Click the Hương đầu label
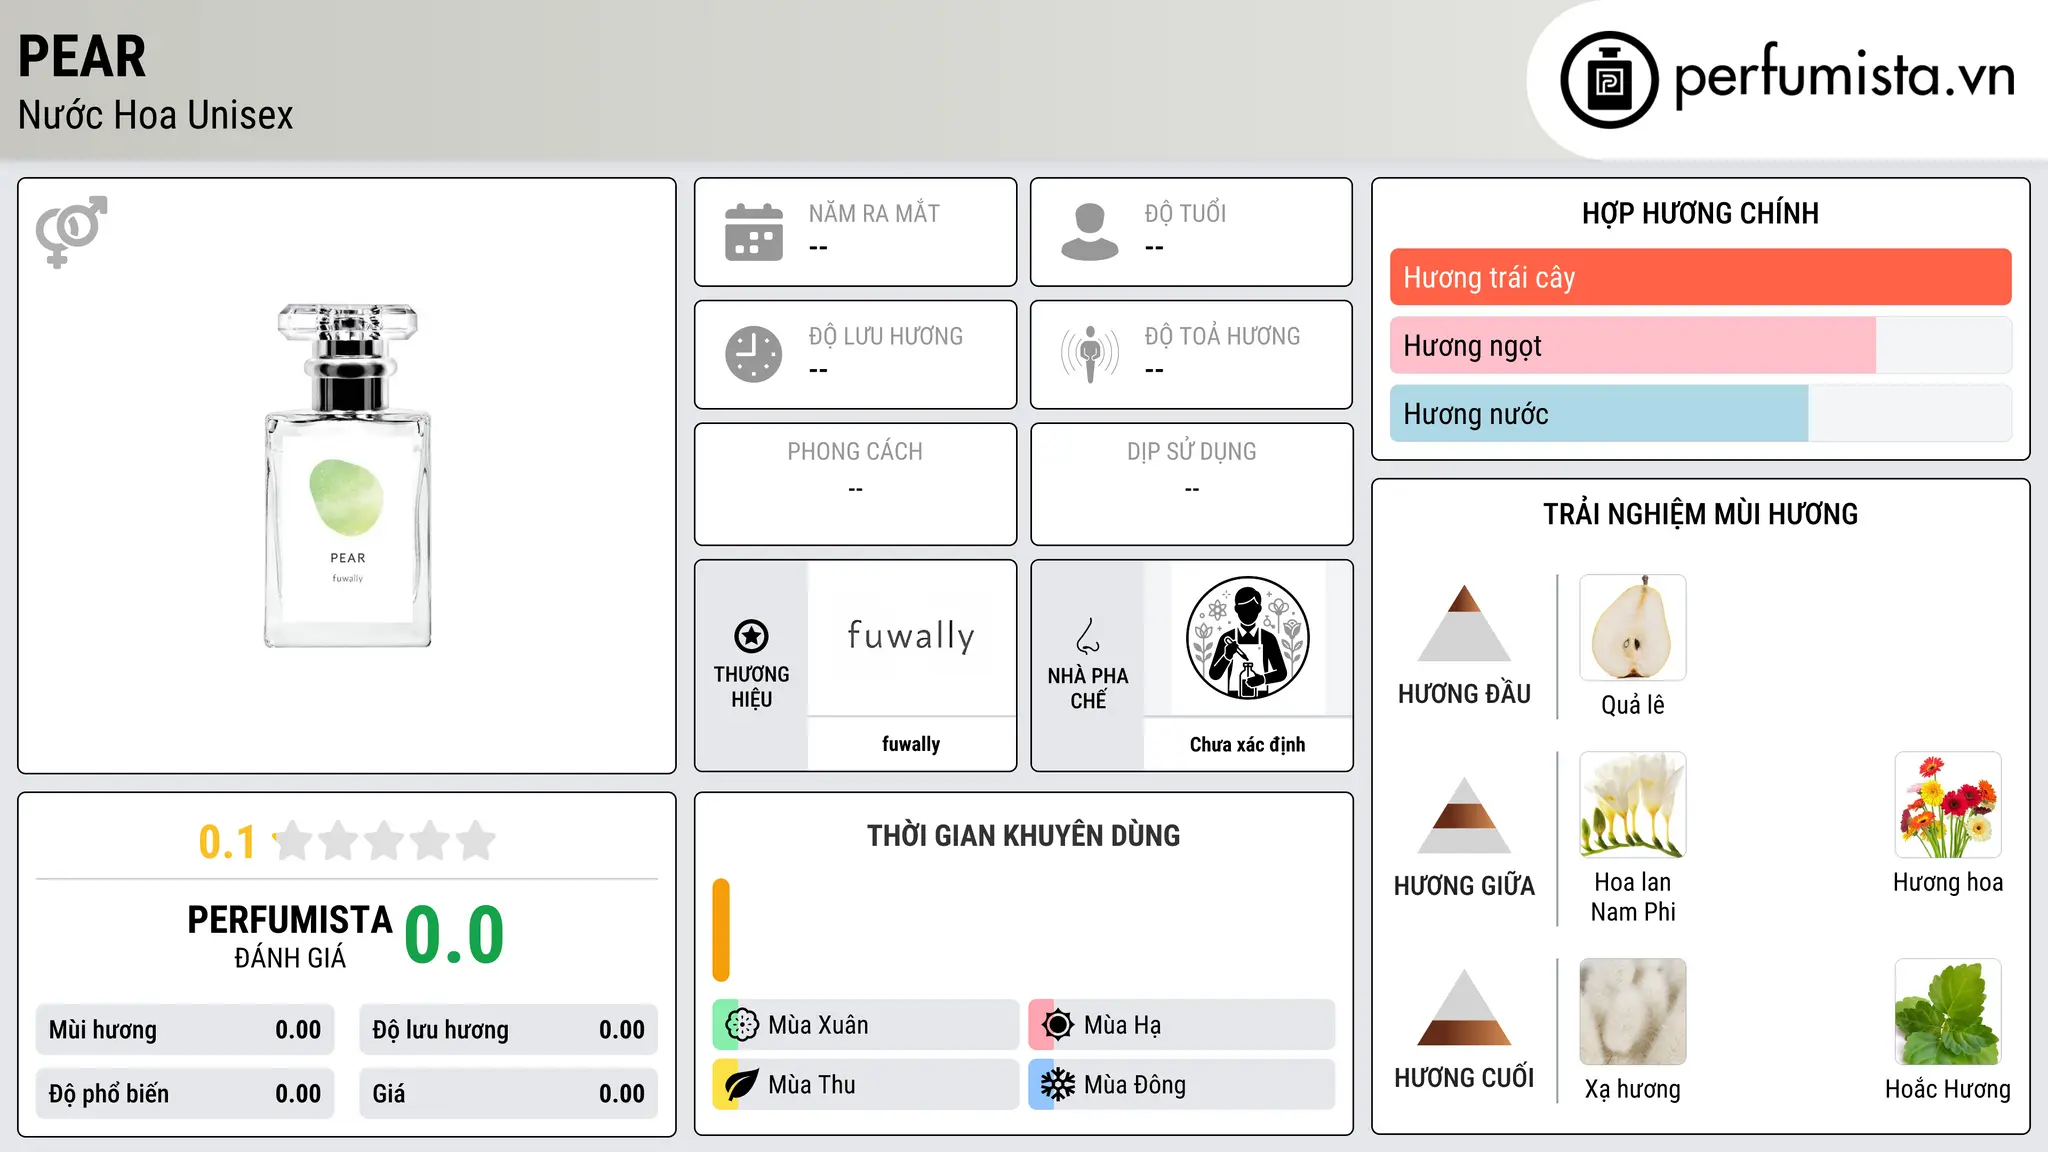Image resolution: width=2048 pixels, height=1152 pixels. tap(1464, 694)
